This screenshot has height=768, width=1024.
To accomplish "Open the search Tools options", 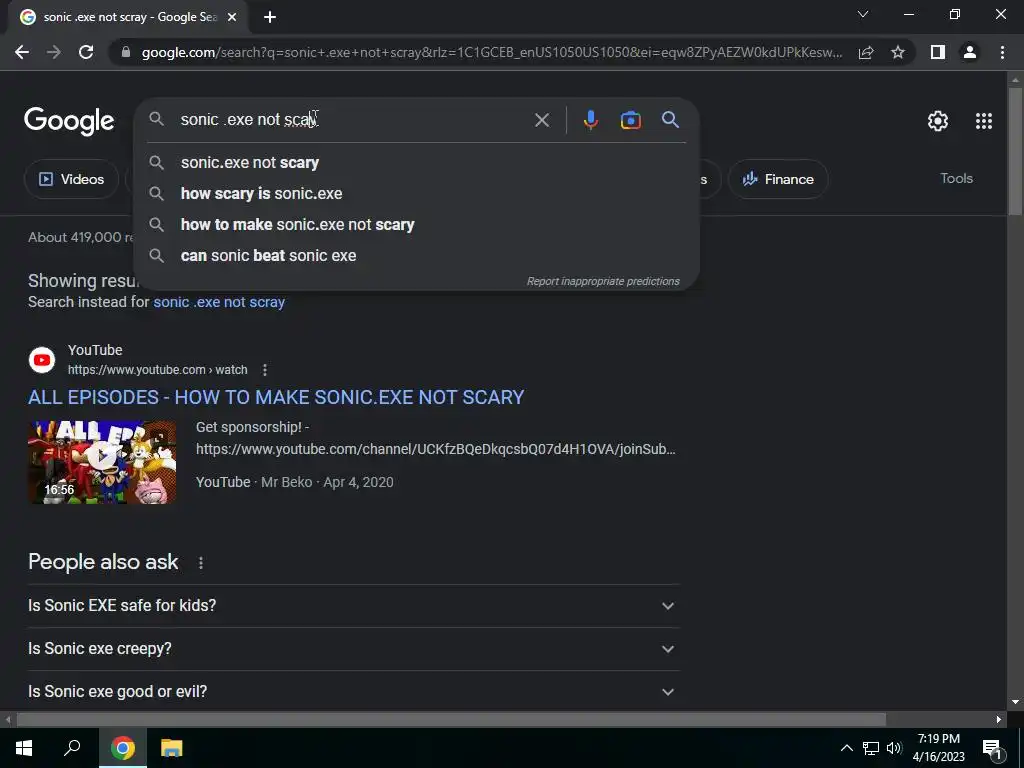I will (x=956, y=178).
